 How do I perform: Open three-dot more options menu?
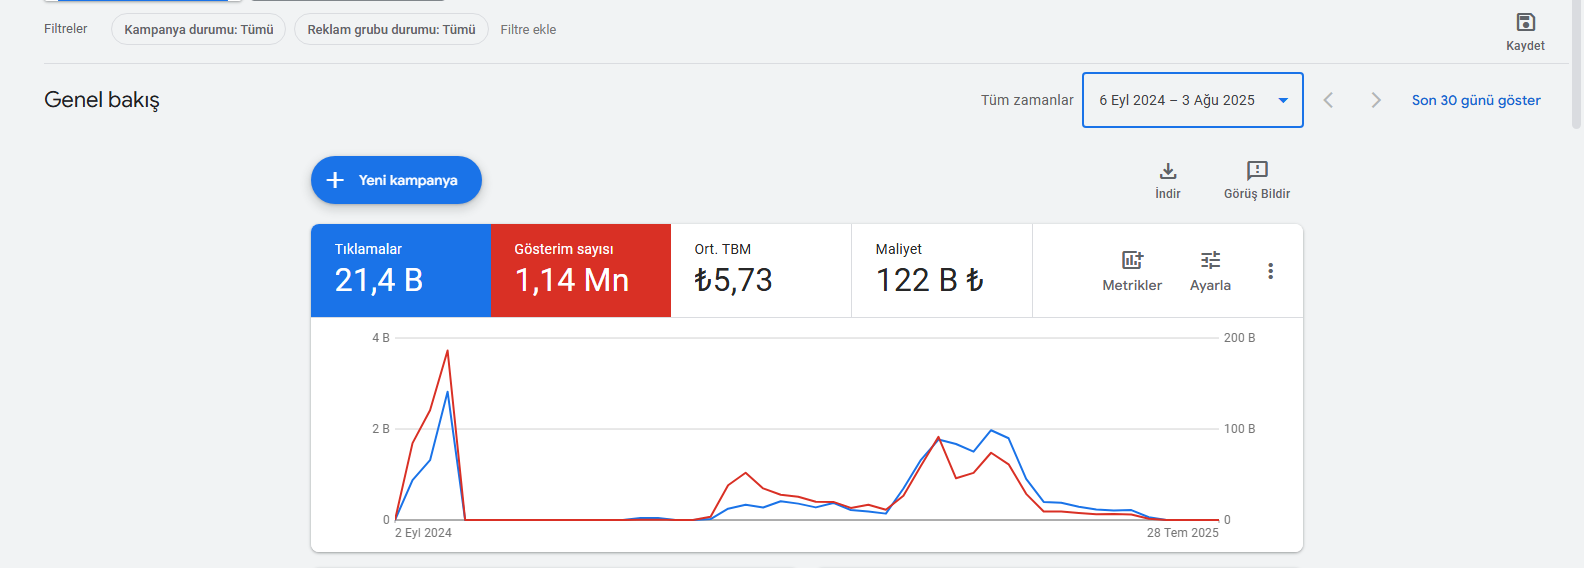coord(1270,271)
